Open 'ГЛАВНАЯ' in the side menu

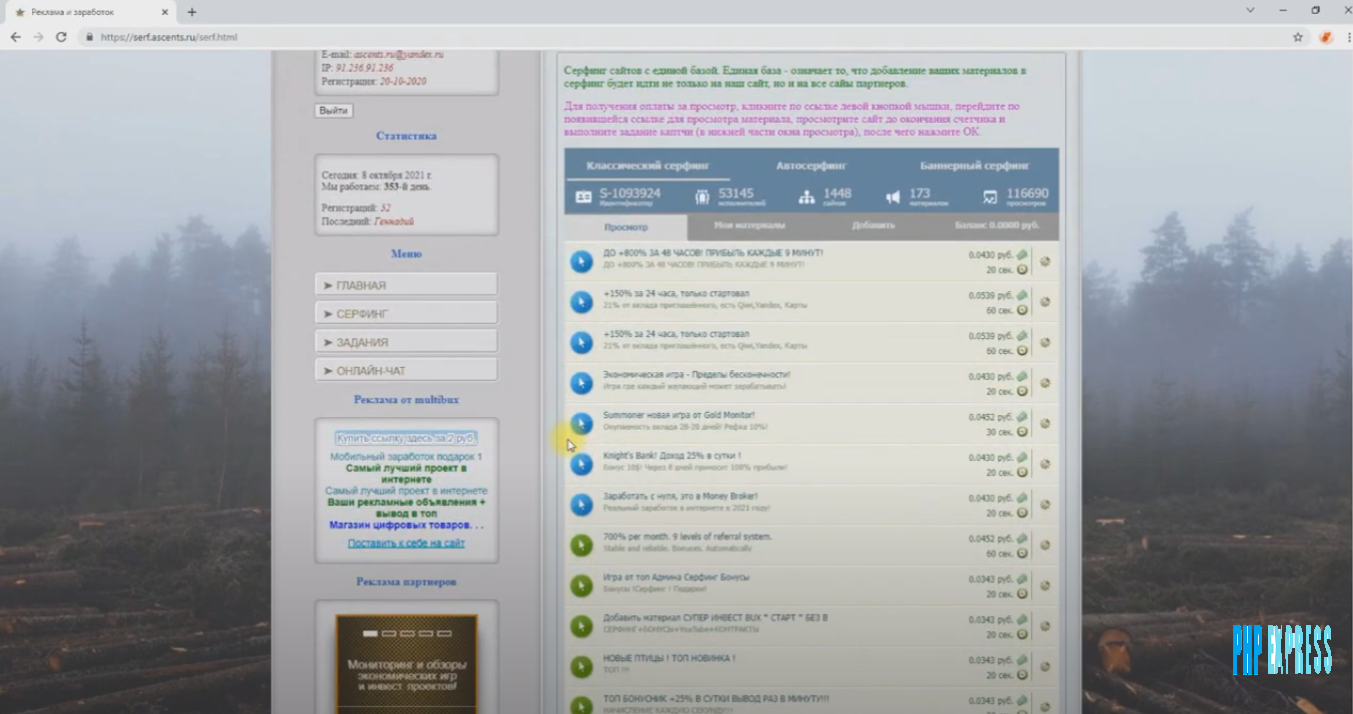(406, 285)
